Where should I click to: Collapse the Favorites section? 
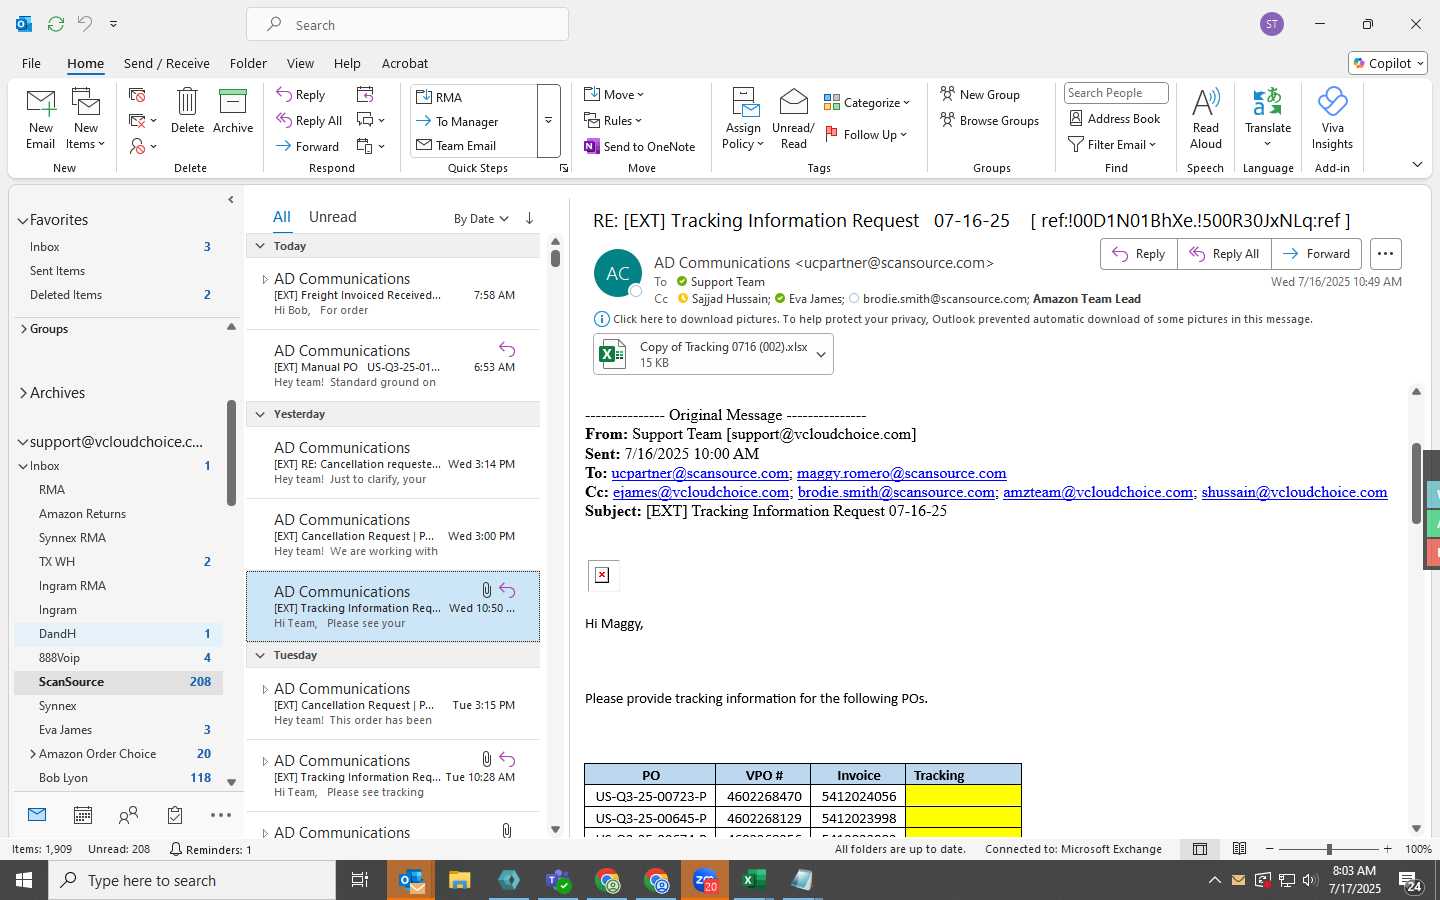click(22, 221)
